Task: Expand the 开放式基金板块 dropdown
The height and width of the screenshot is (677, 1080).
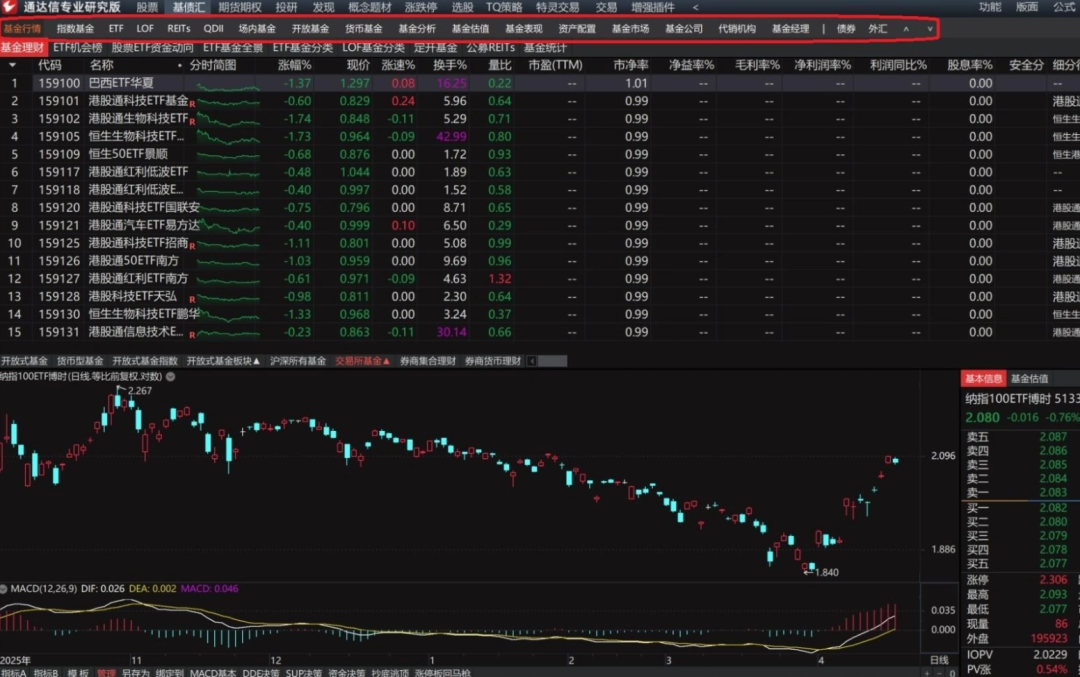Action: (223, 361)
